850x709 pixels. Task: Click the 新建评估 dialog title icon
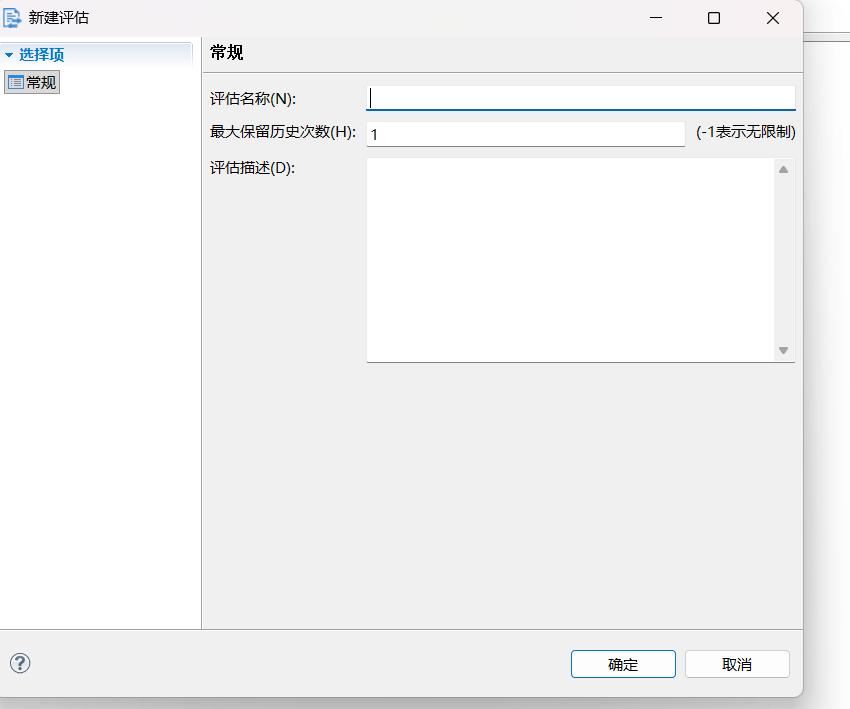pos(12,18)
